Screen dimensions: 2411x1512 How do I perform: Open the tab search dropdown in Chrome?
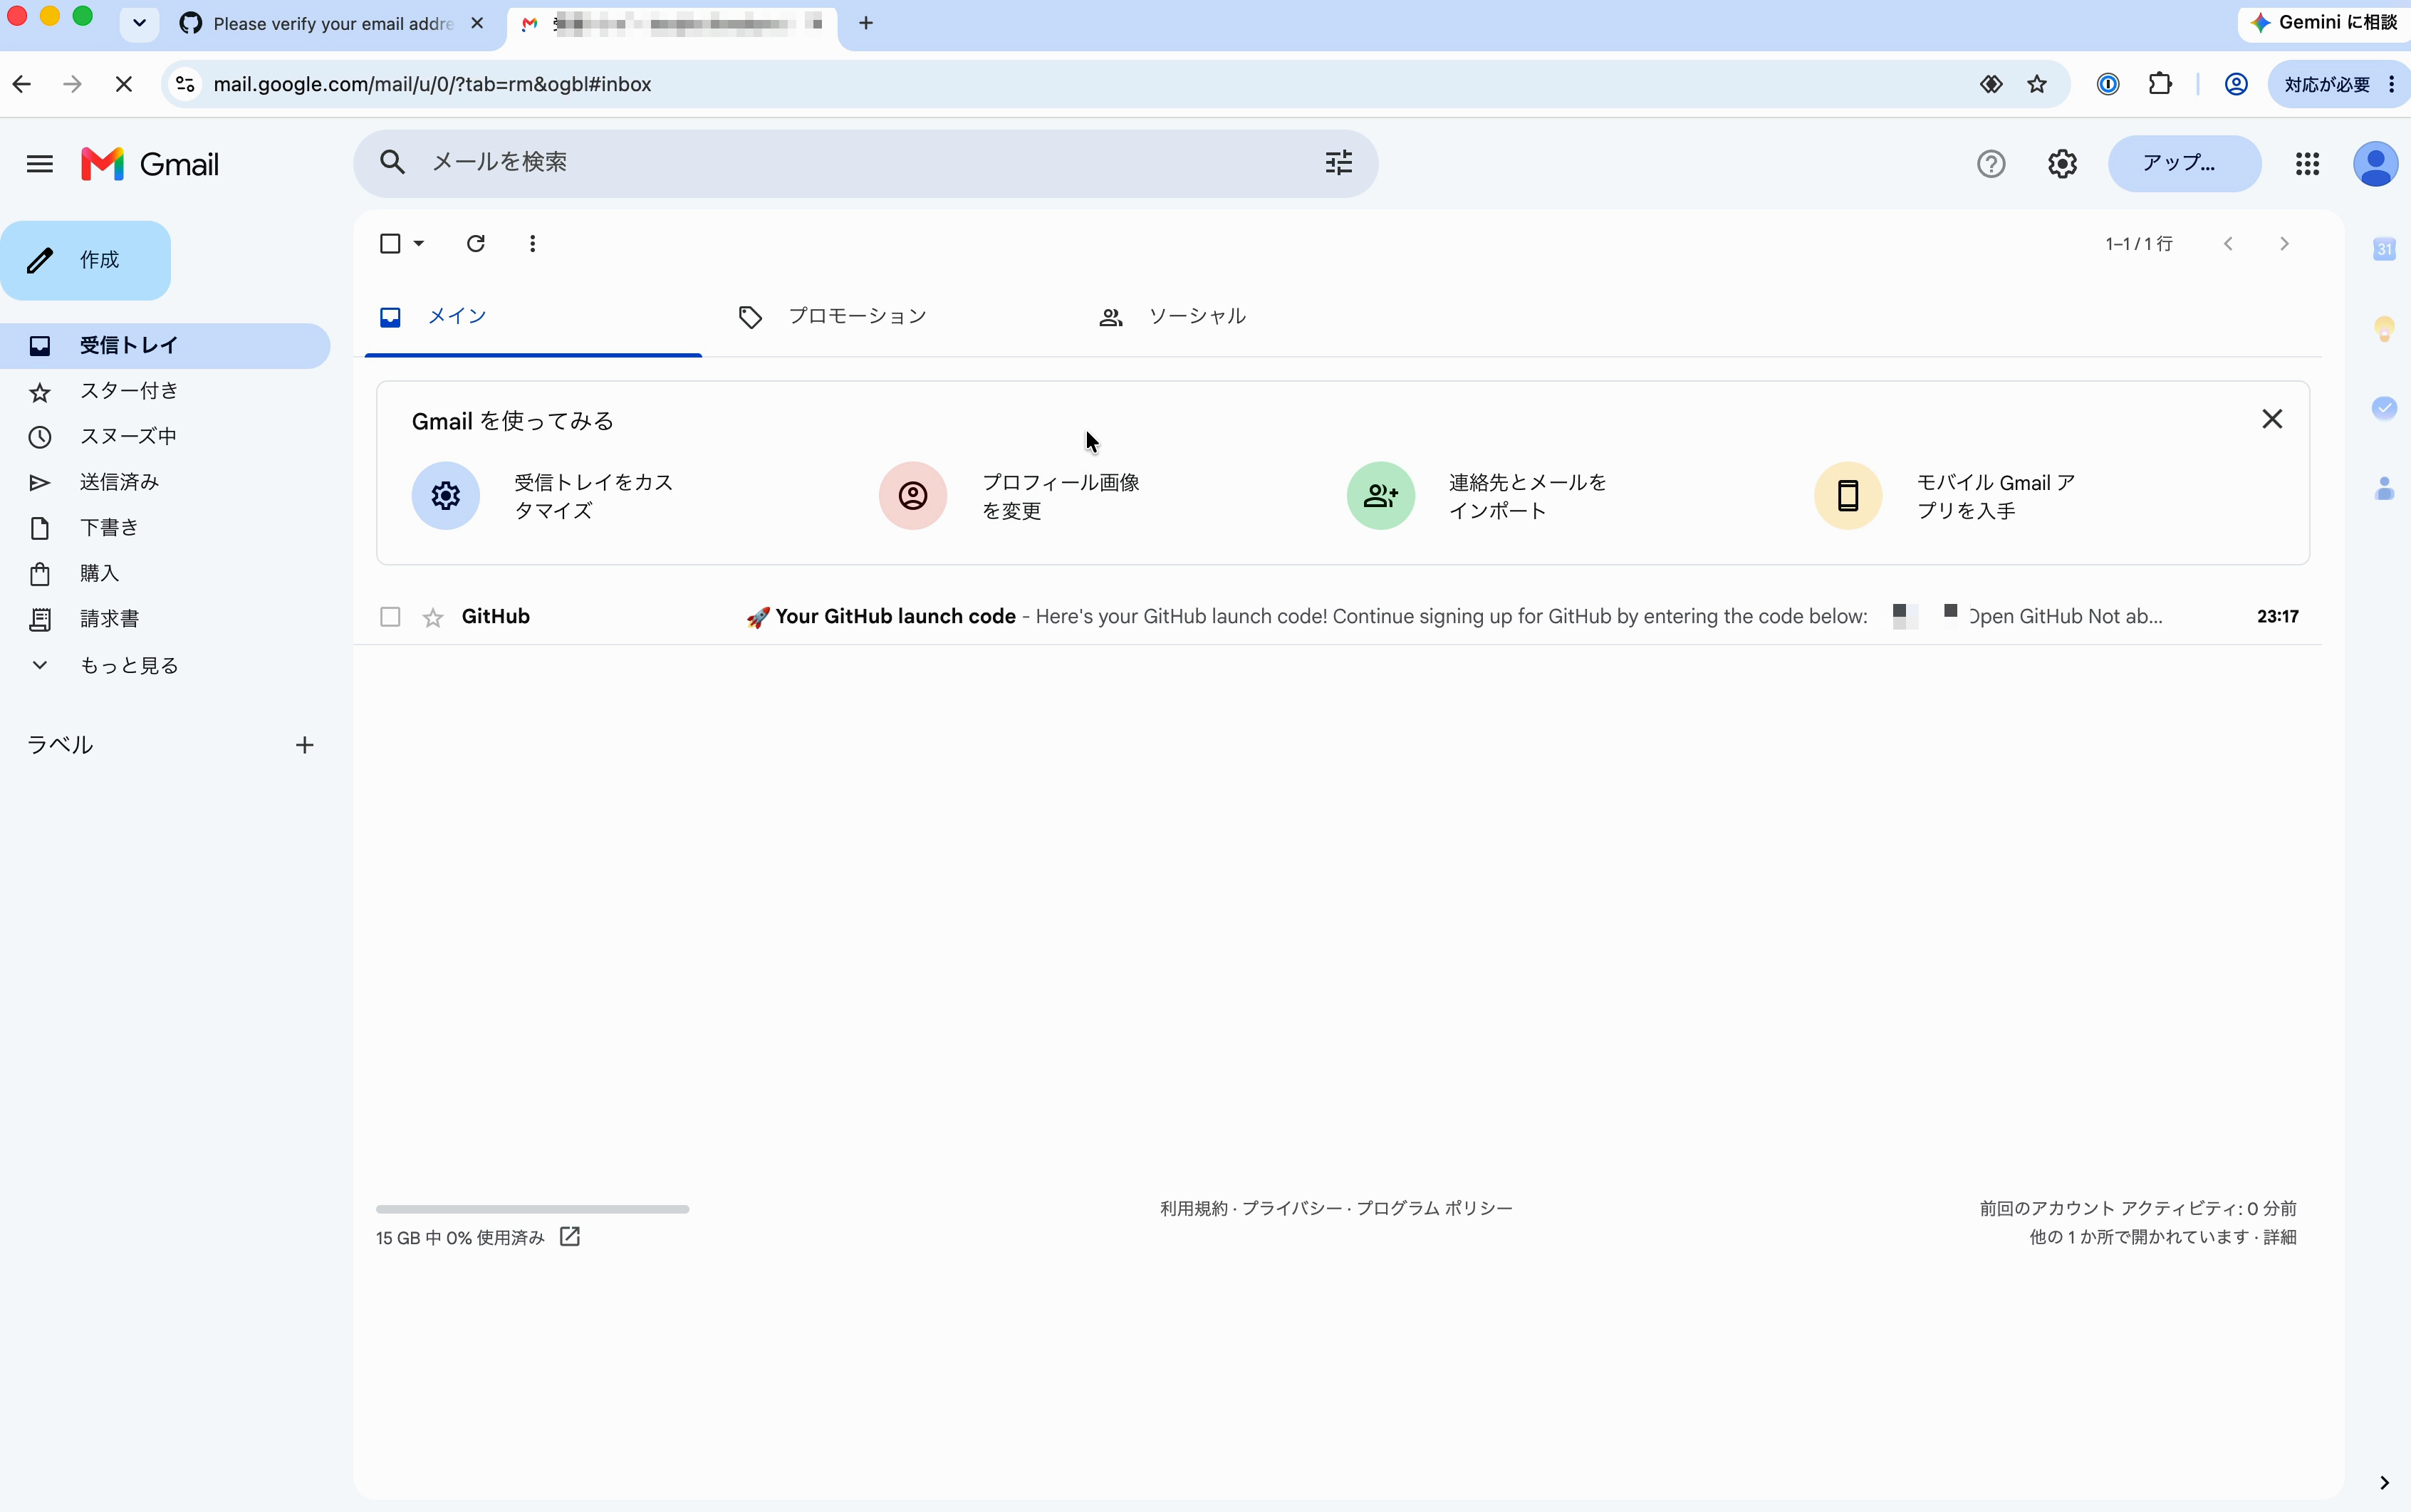[x=139, y=23]
